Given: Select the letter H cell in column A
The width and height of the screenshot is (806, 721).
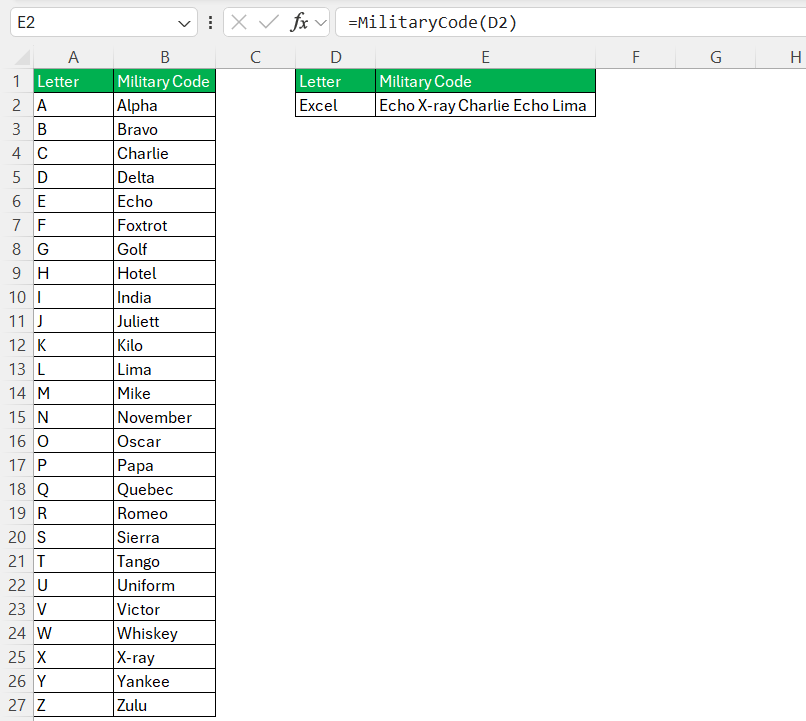Looking at the screenshot, I should pyautogui.click(x=74, y=273).
